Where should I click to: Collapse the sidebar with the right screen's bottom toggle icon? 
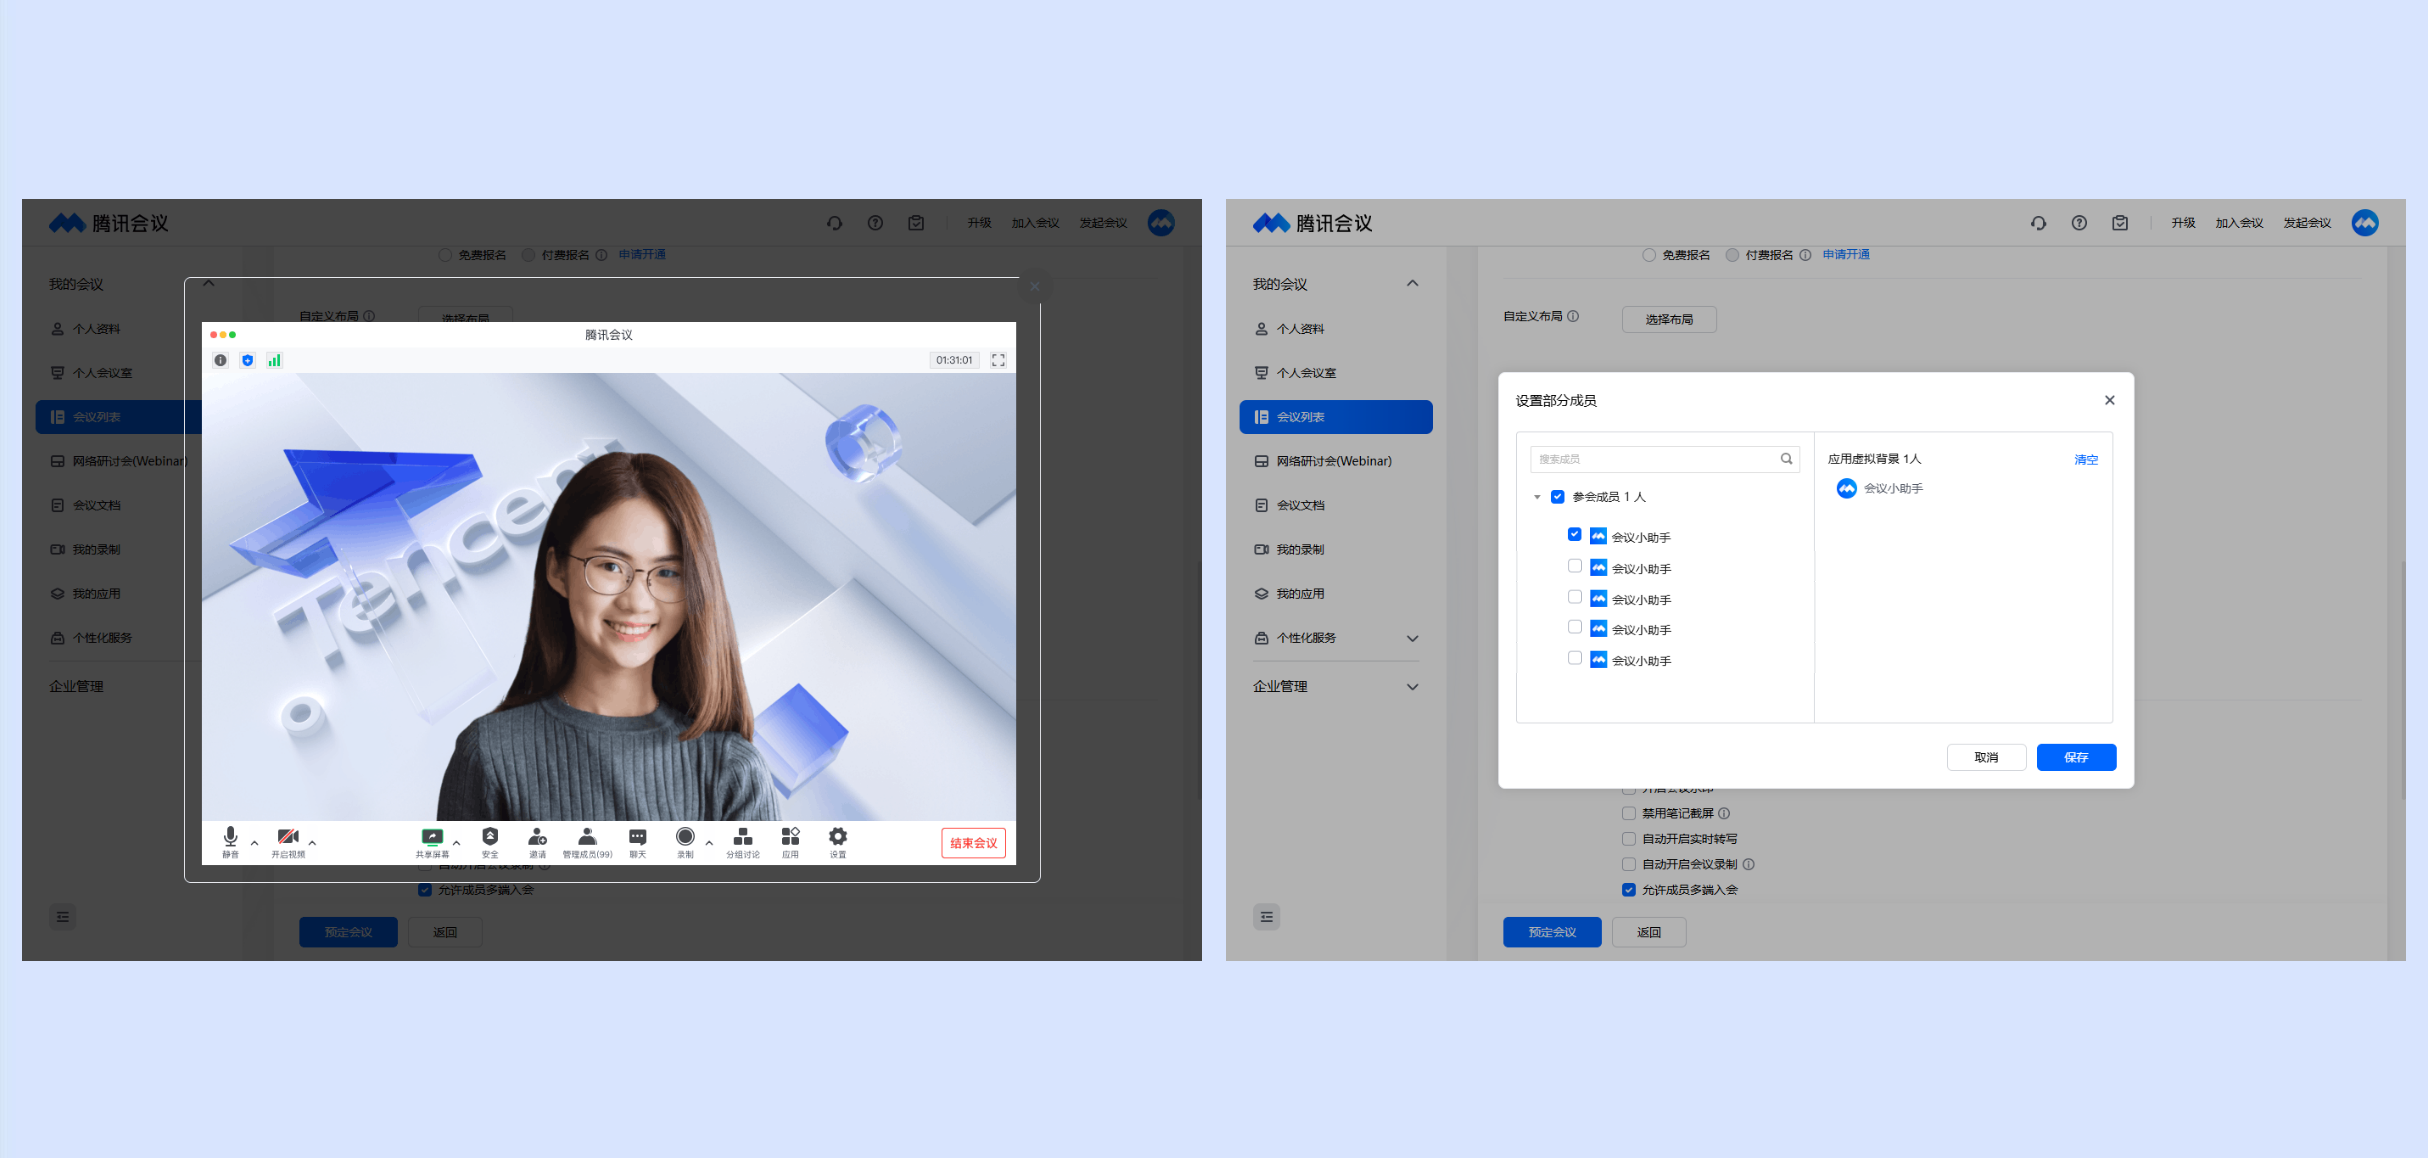pos(1267,917)
